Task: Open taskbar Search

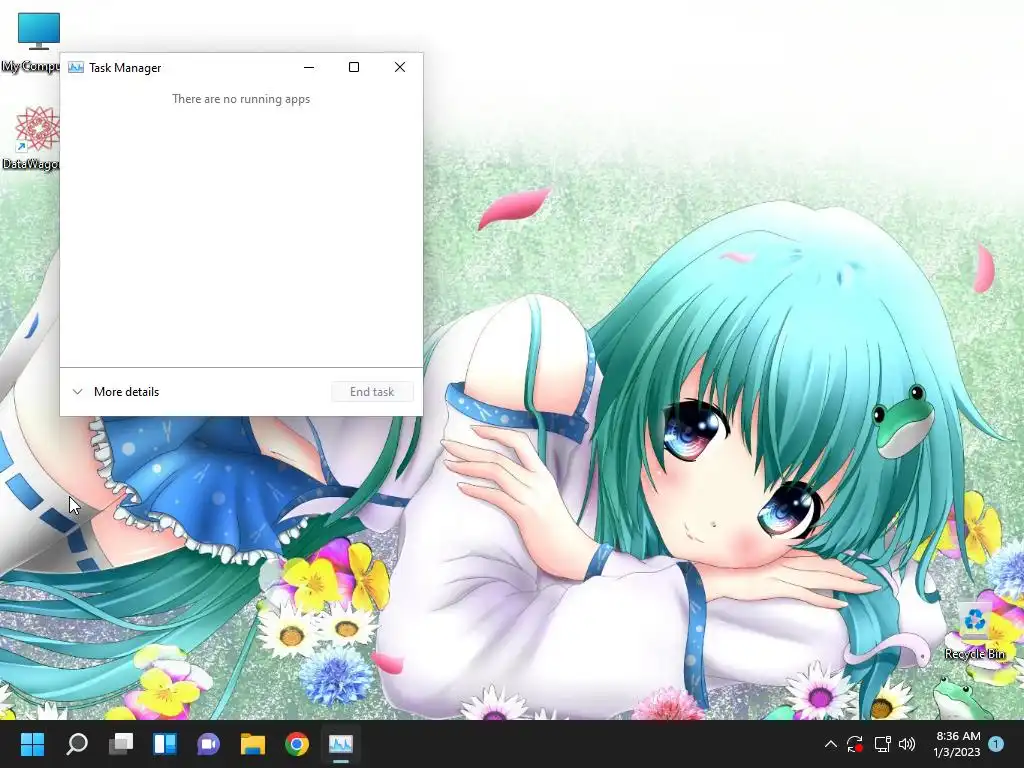Action: (77, 744)
